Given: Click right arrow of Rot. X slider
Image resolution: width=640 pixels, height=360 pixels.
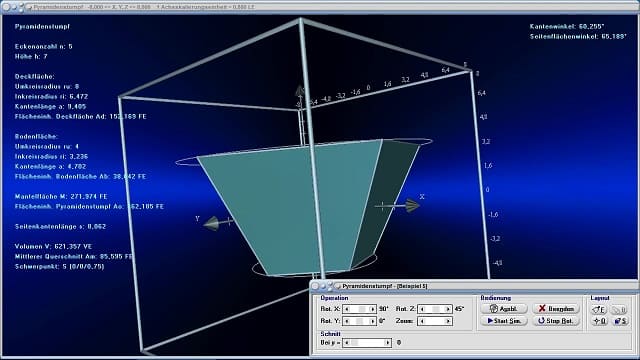Looking at the screenshot, I should [x=372, y=309].
